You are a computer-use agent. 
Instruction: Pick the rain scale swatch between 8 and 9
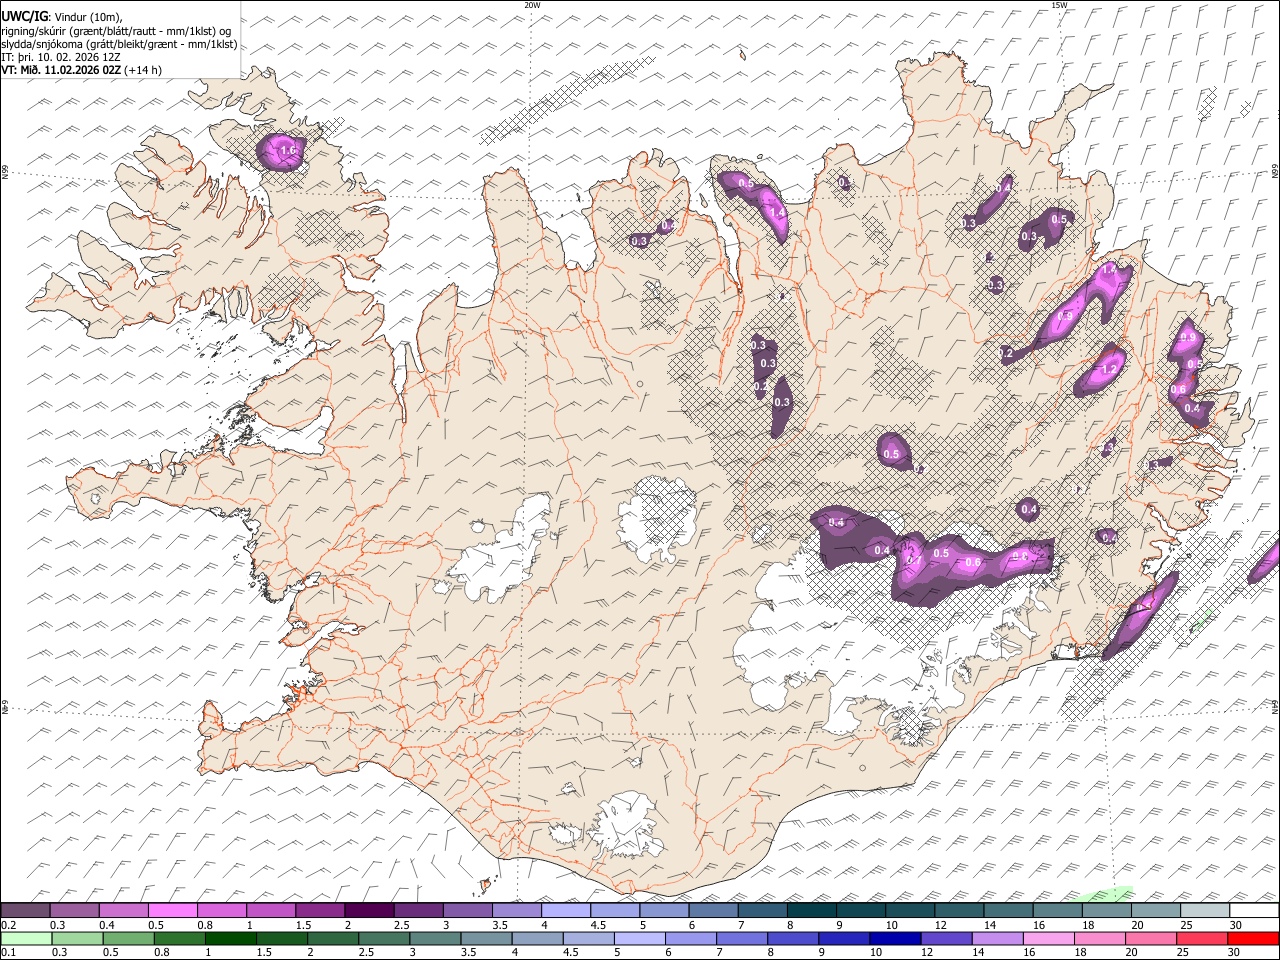pyautogui.click(x=794, y=938)
